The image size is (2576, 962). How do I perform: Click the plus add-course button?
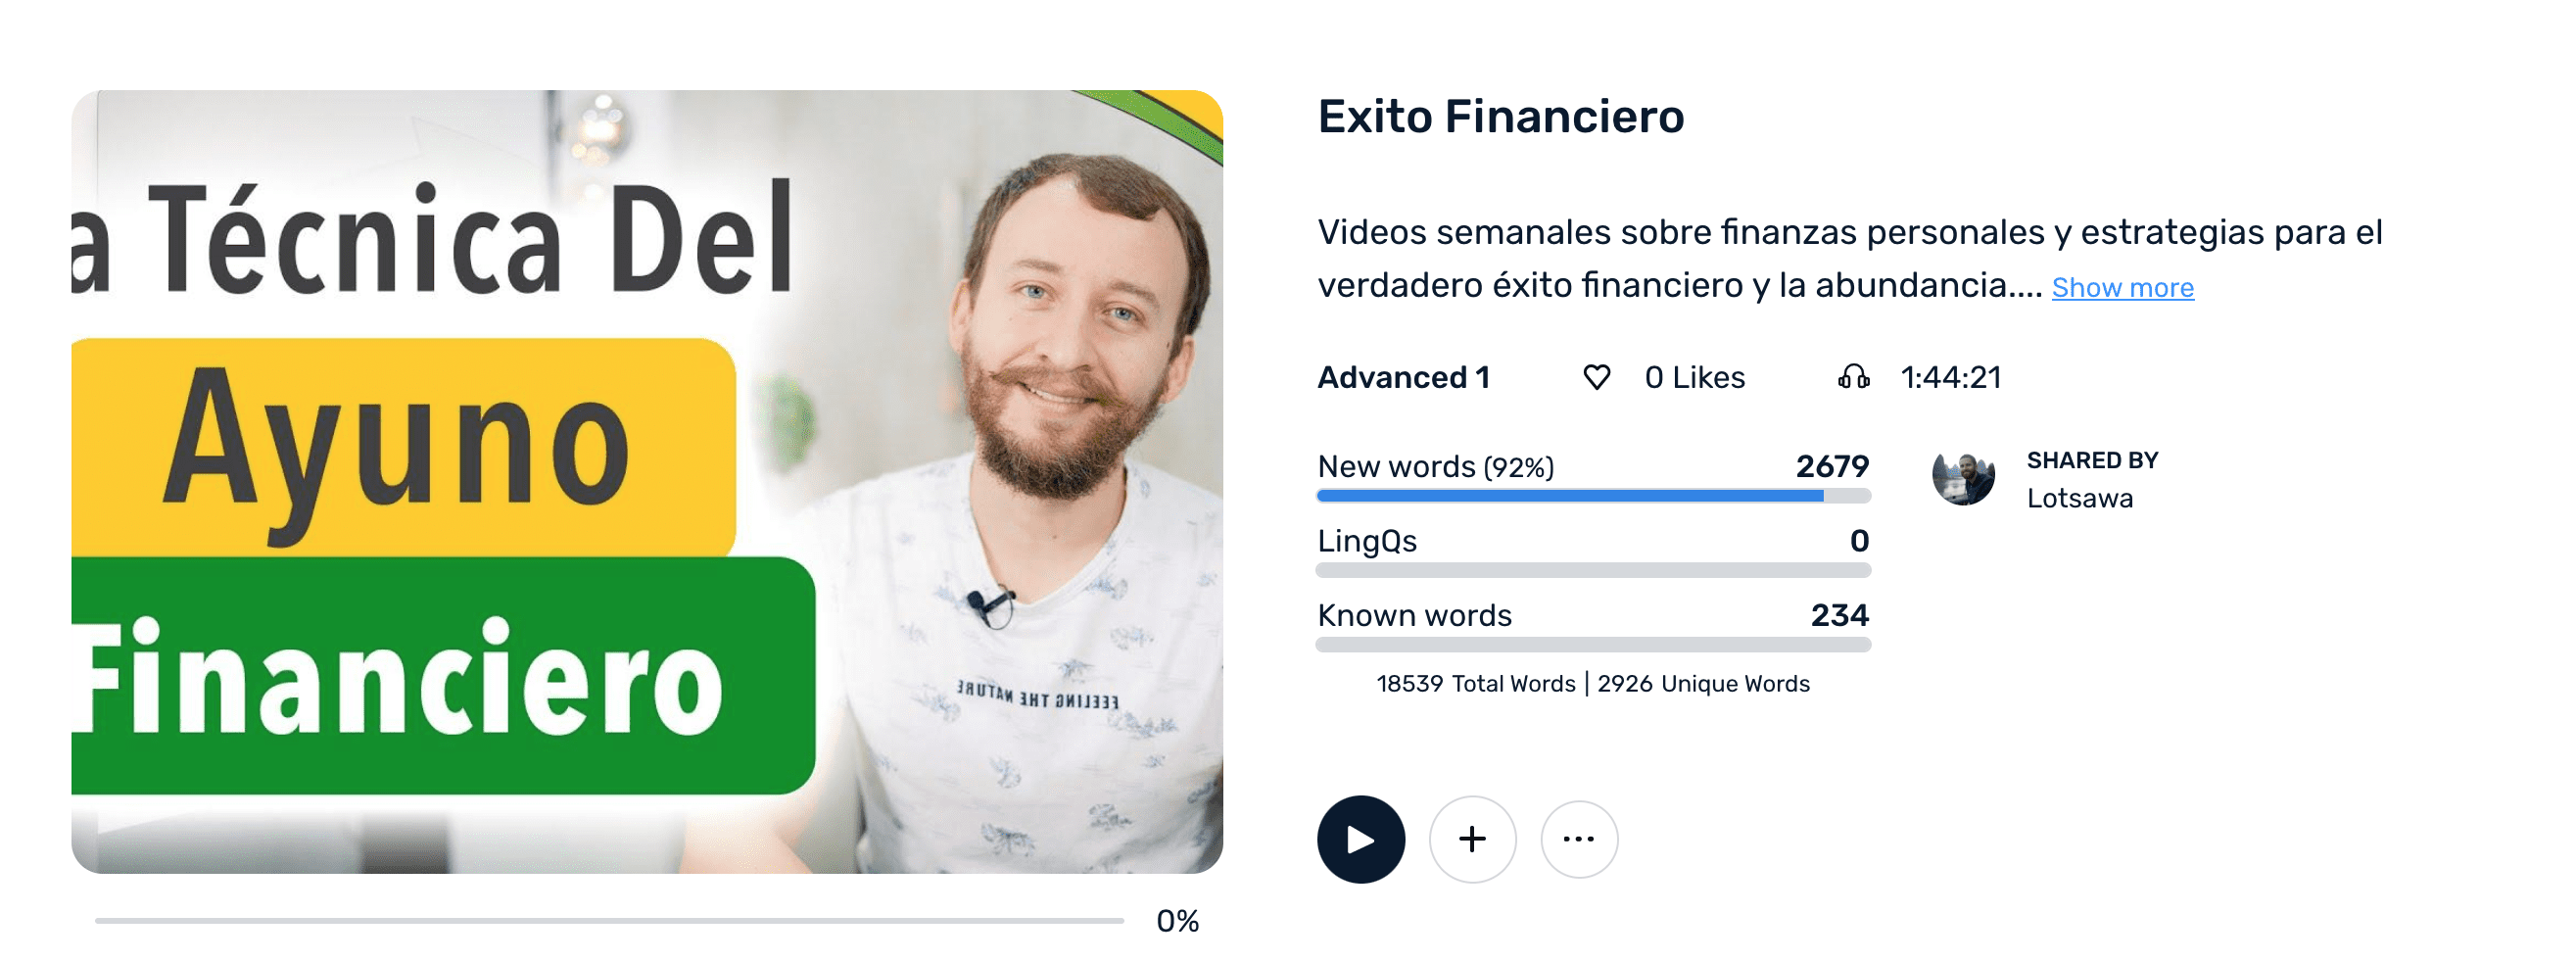click(1472, 839)
